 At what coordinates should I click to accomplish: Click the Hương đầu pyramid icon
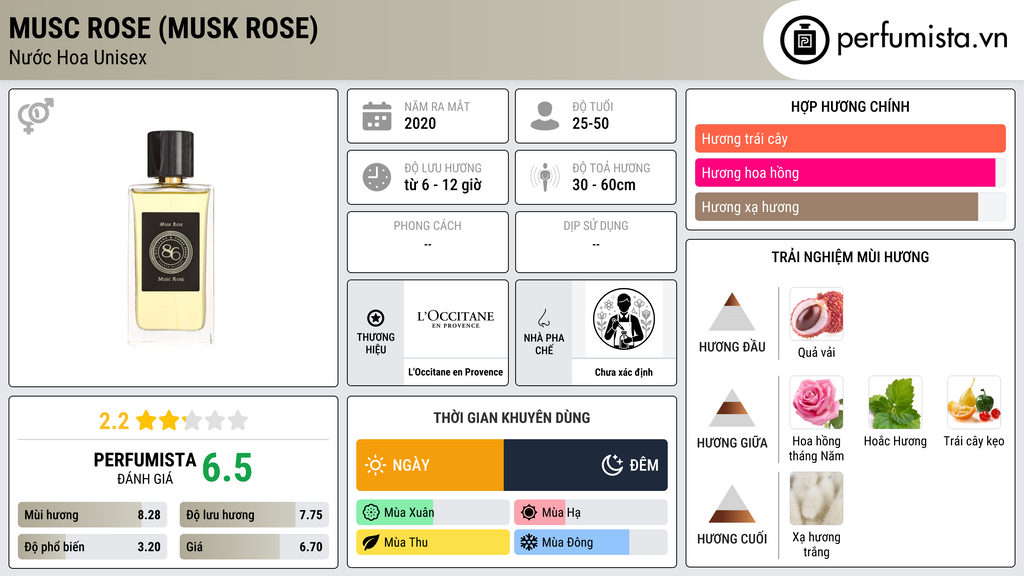click(732, 312)
